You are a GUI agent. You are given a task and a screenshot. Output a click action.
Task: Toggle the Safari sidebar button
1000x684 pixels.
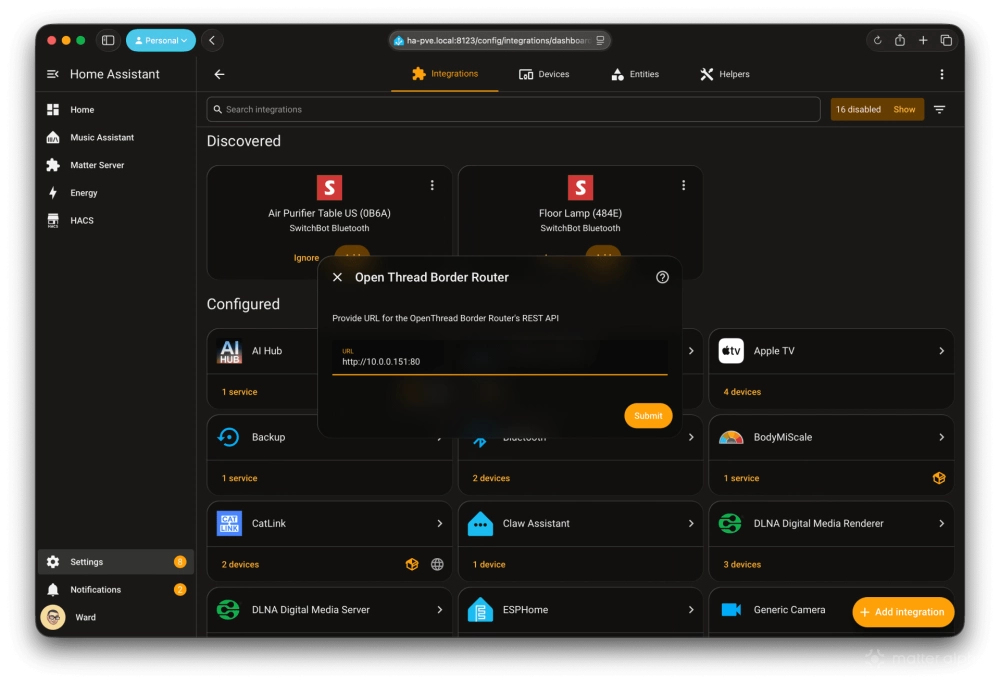(x=108, y=40)
